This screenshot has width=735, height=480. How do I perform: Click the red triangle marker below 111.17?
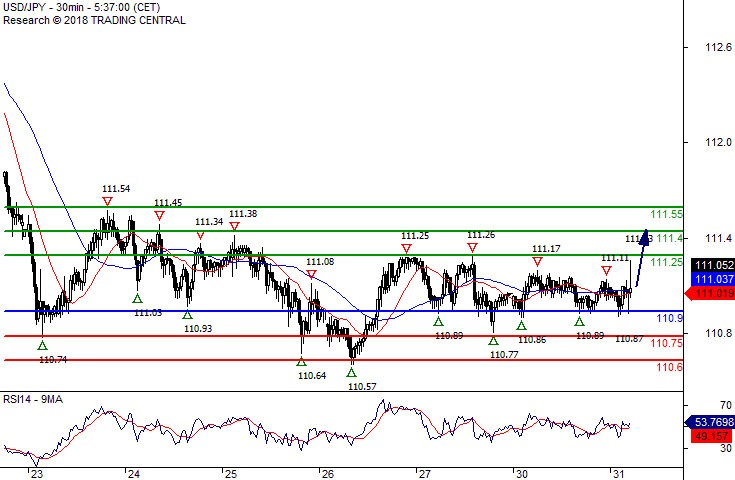pos(538,262)
